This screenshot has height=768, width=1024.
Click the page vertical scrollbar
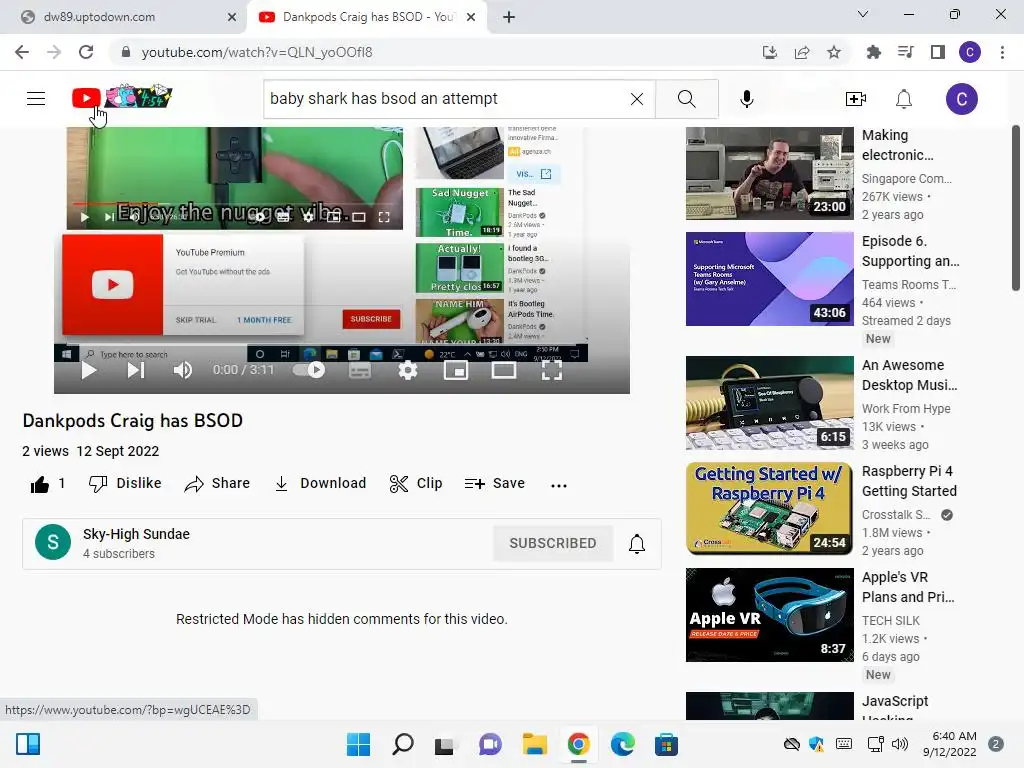click(1016, 208)
